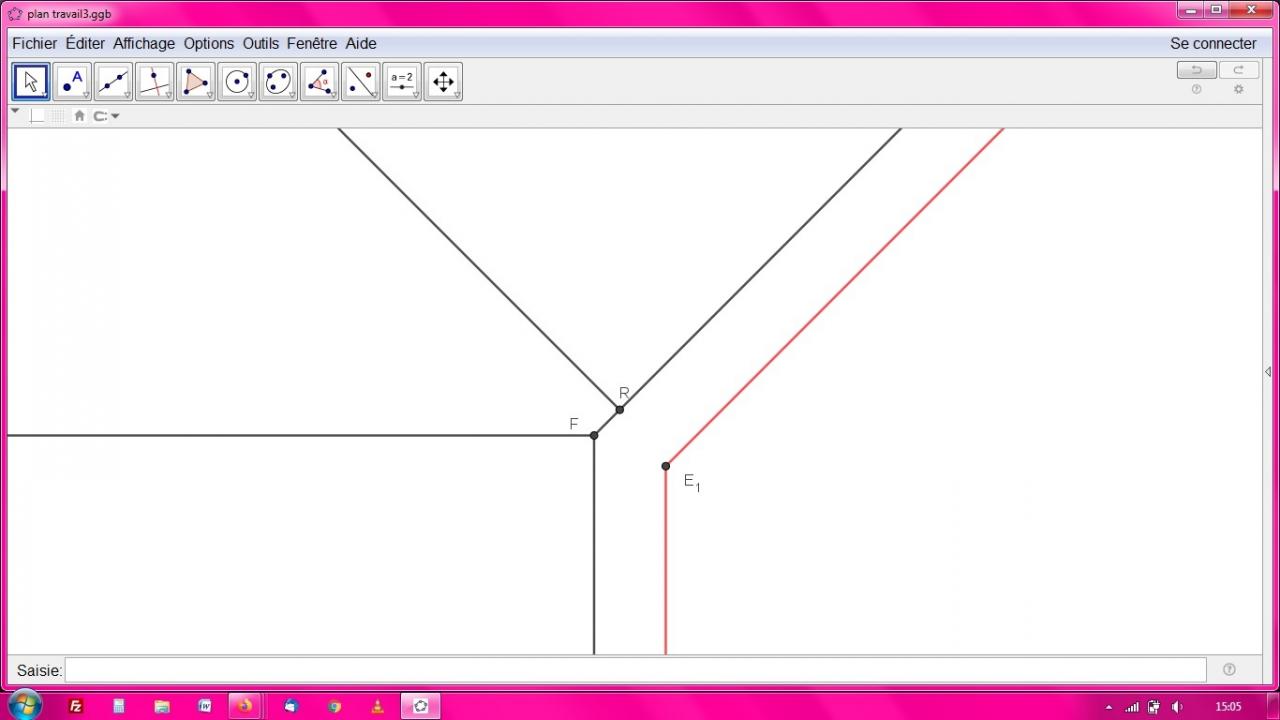
Task: Open the Fichier menu
Action: tap(35, 44)
